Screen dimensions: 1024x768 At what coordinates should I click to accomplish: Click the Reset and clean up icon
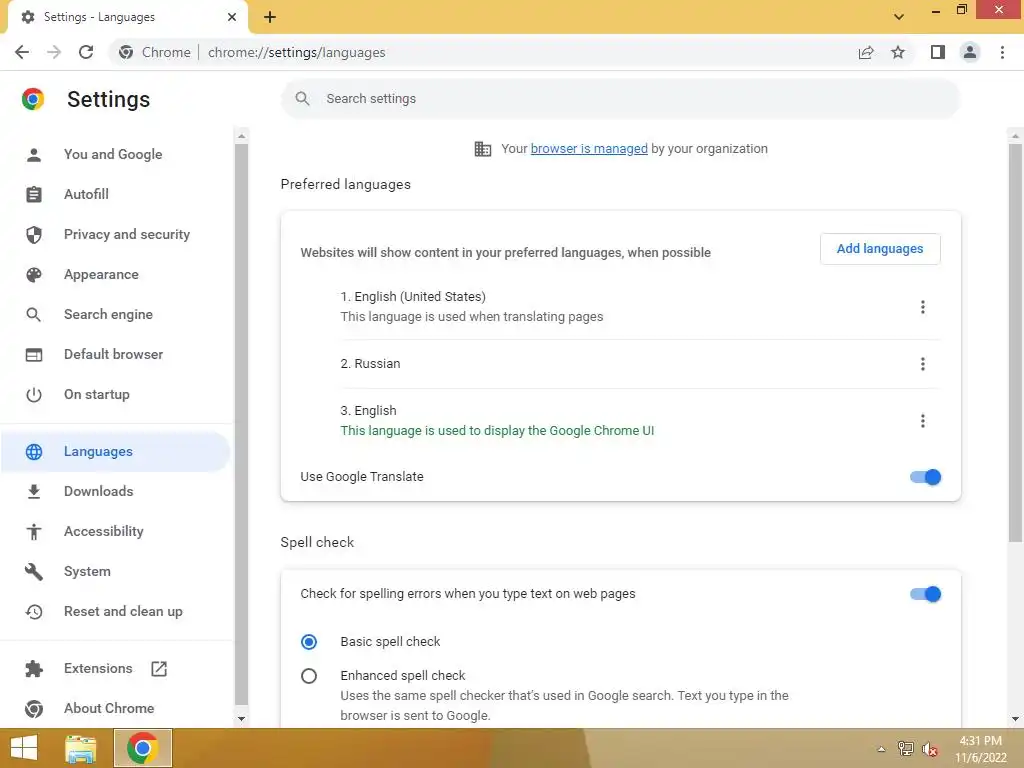pyautogui.click(x=34, y=611)
